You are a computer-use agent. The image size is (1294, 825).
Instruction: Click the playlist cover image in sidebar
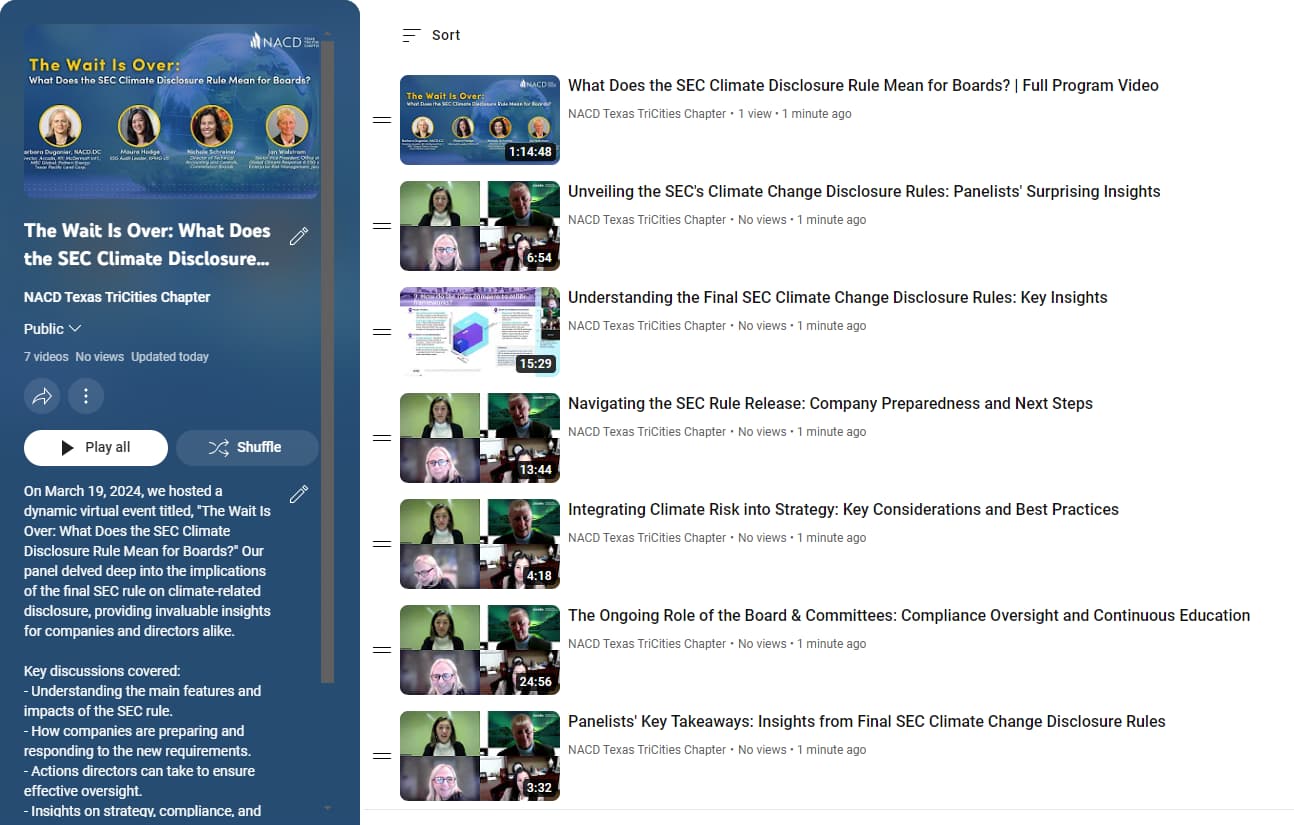tap(172, 112)
